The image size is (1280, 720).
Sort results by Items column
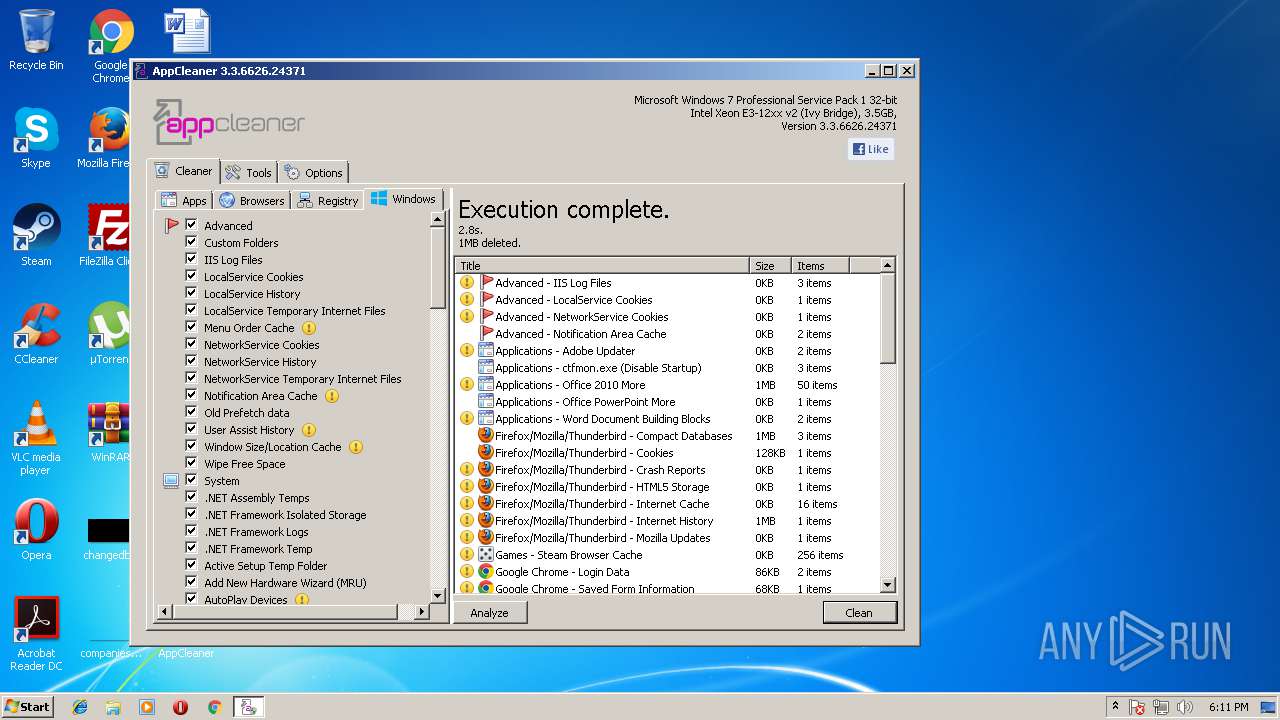coord(820,265)
